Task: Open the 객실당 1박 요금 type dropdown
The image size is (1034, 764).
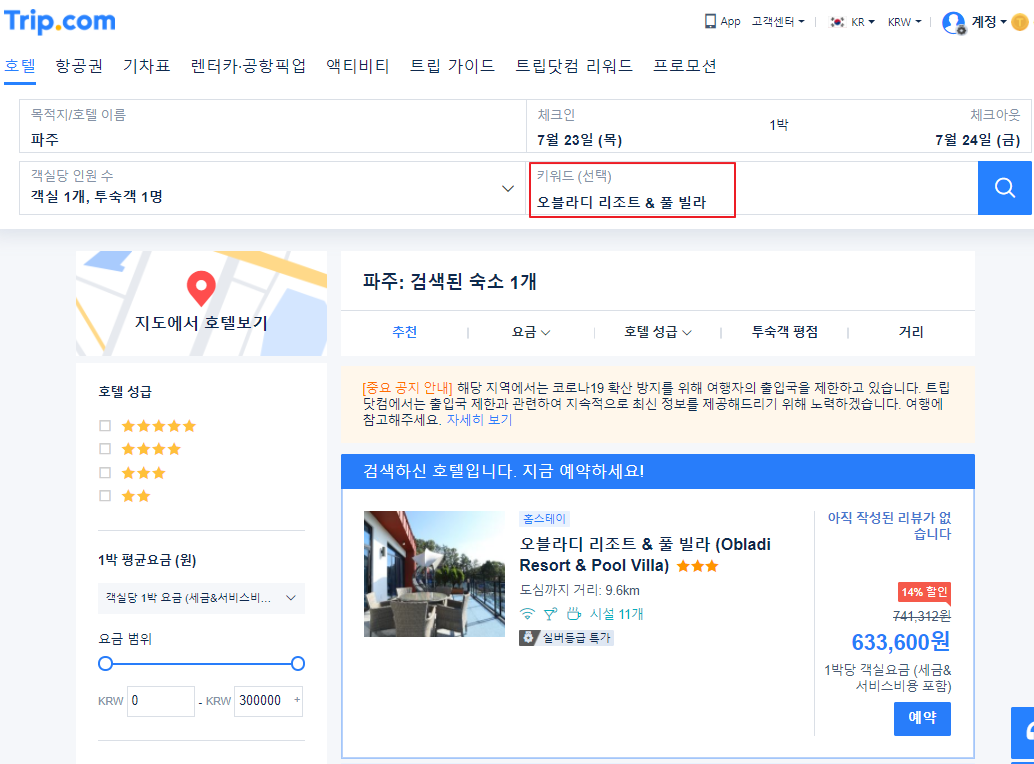Action: click(201, 598)
